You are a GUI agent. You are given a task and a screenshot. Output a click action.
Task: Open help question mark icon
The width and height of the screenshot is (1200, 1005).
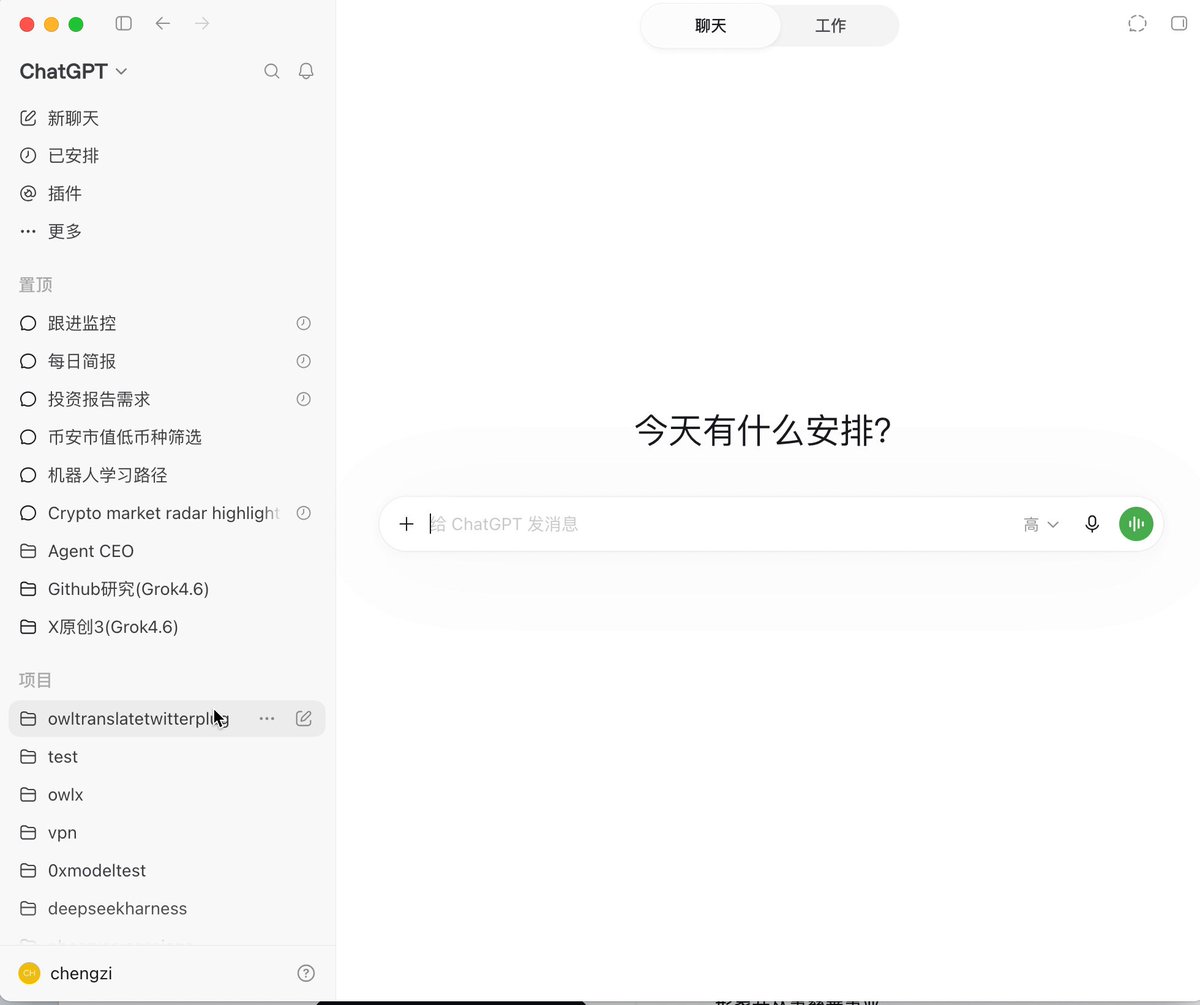(307, 973)
